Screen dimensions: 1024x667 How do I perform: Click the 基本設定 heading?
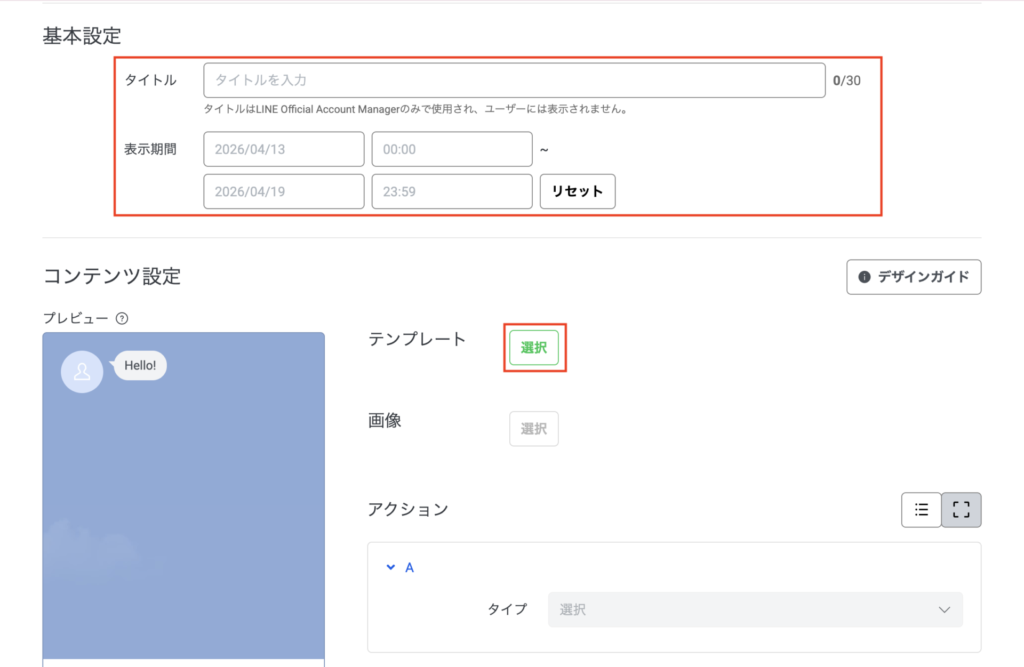pyautogui.click(x=82, y=36)
